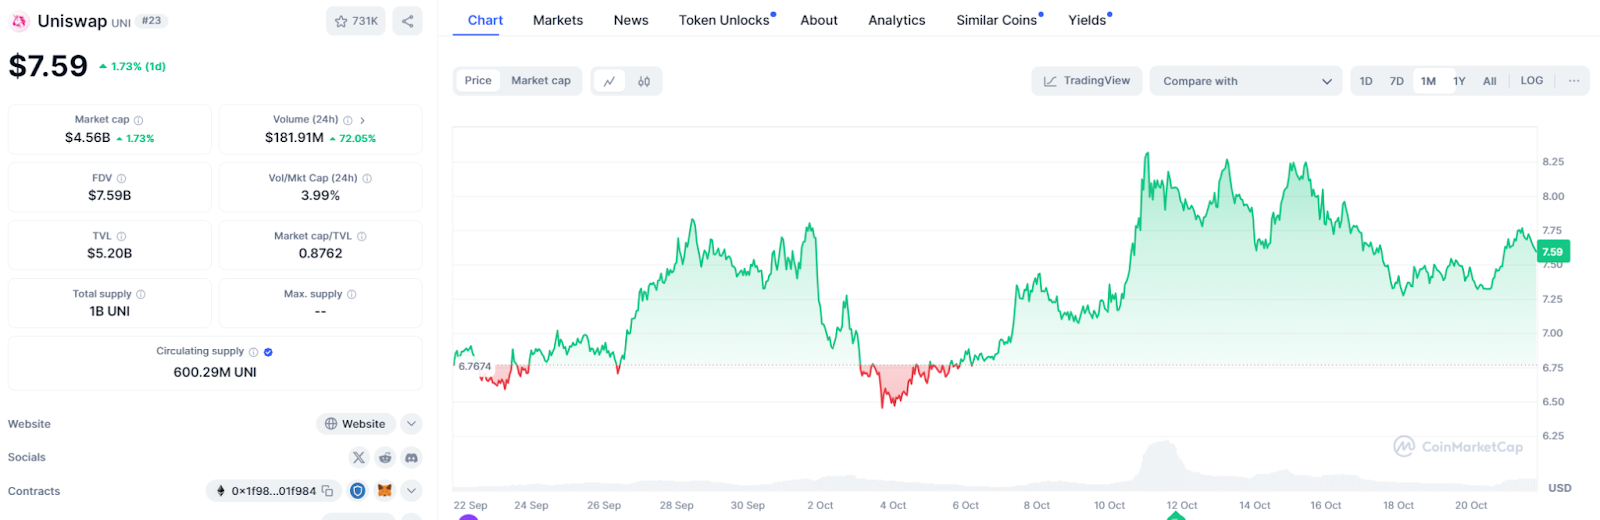Enable LOG scale on chart
The width and height of the screenshot is (1600, 520).
coord(1532,81)
